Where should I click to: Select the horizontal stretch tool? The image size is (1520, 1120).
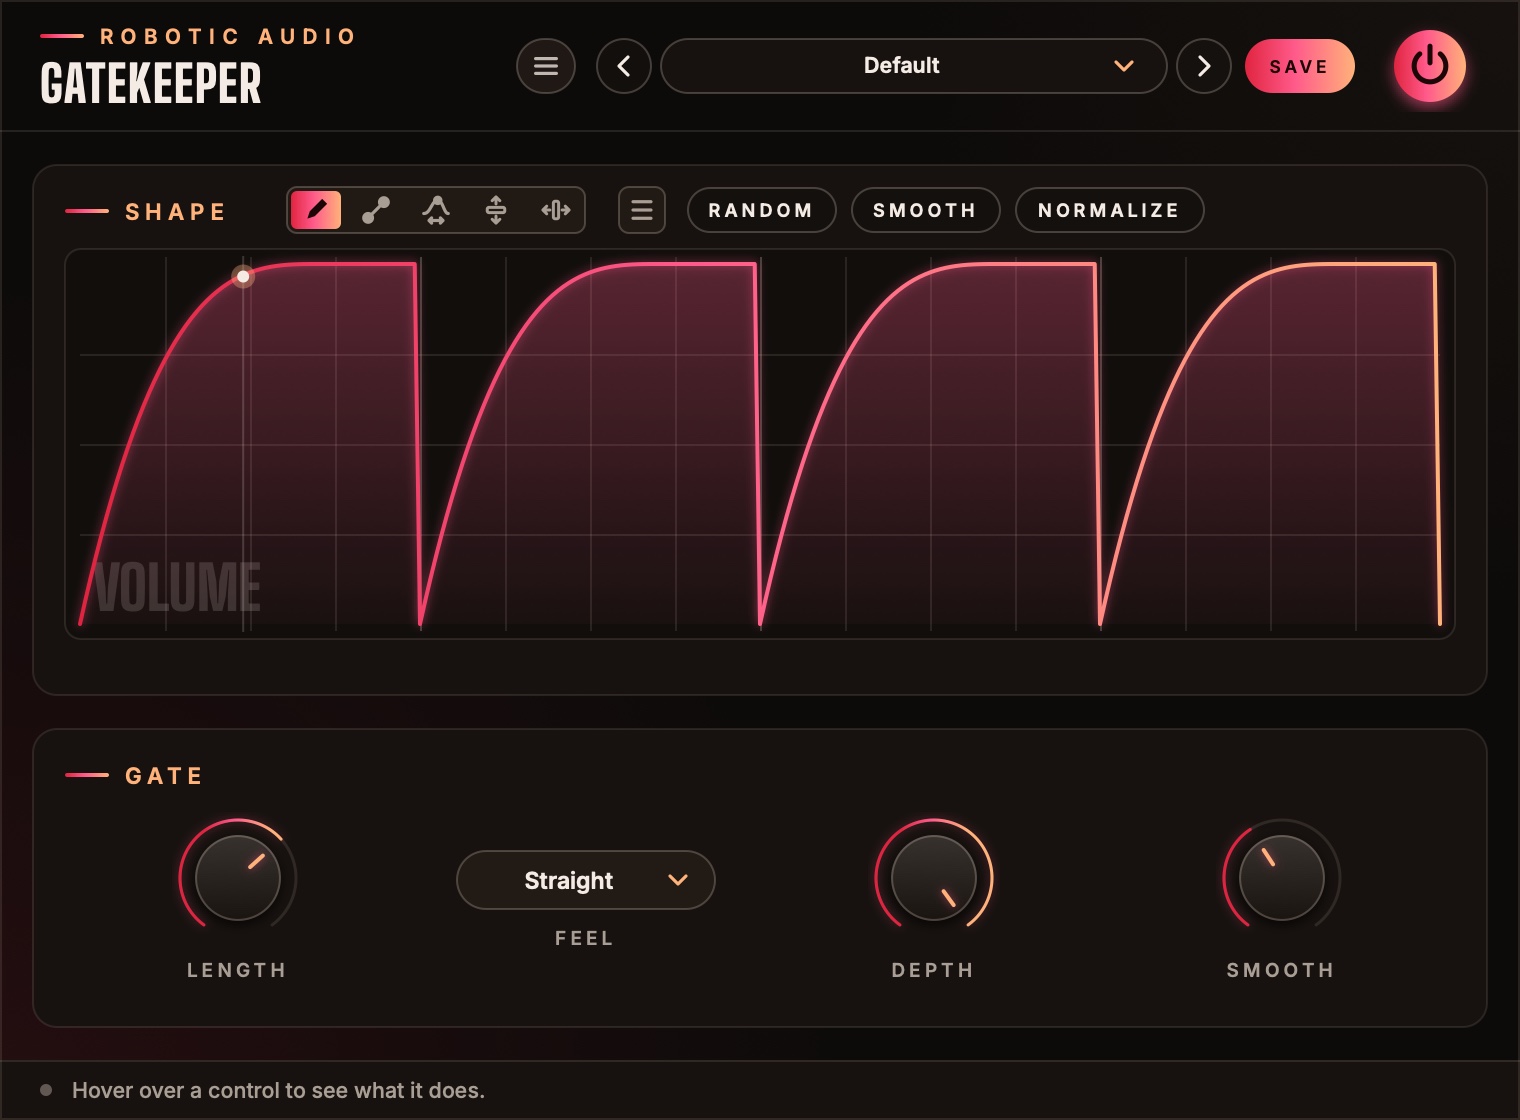coord(556,210)
